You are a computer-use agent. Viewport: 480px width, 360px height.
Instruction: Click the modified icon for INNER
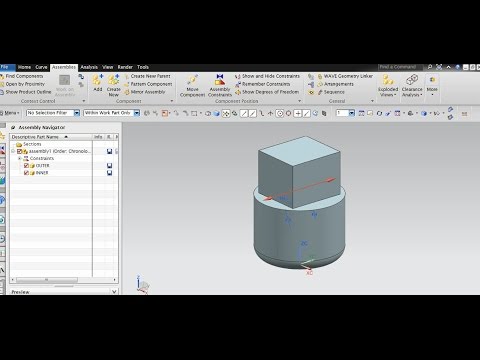(x=109, y=173)
